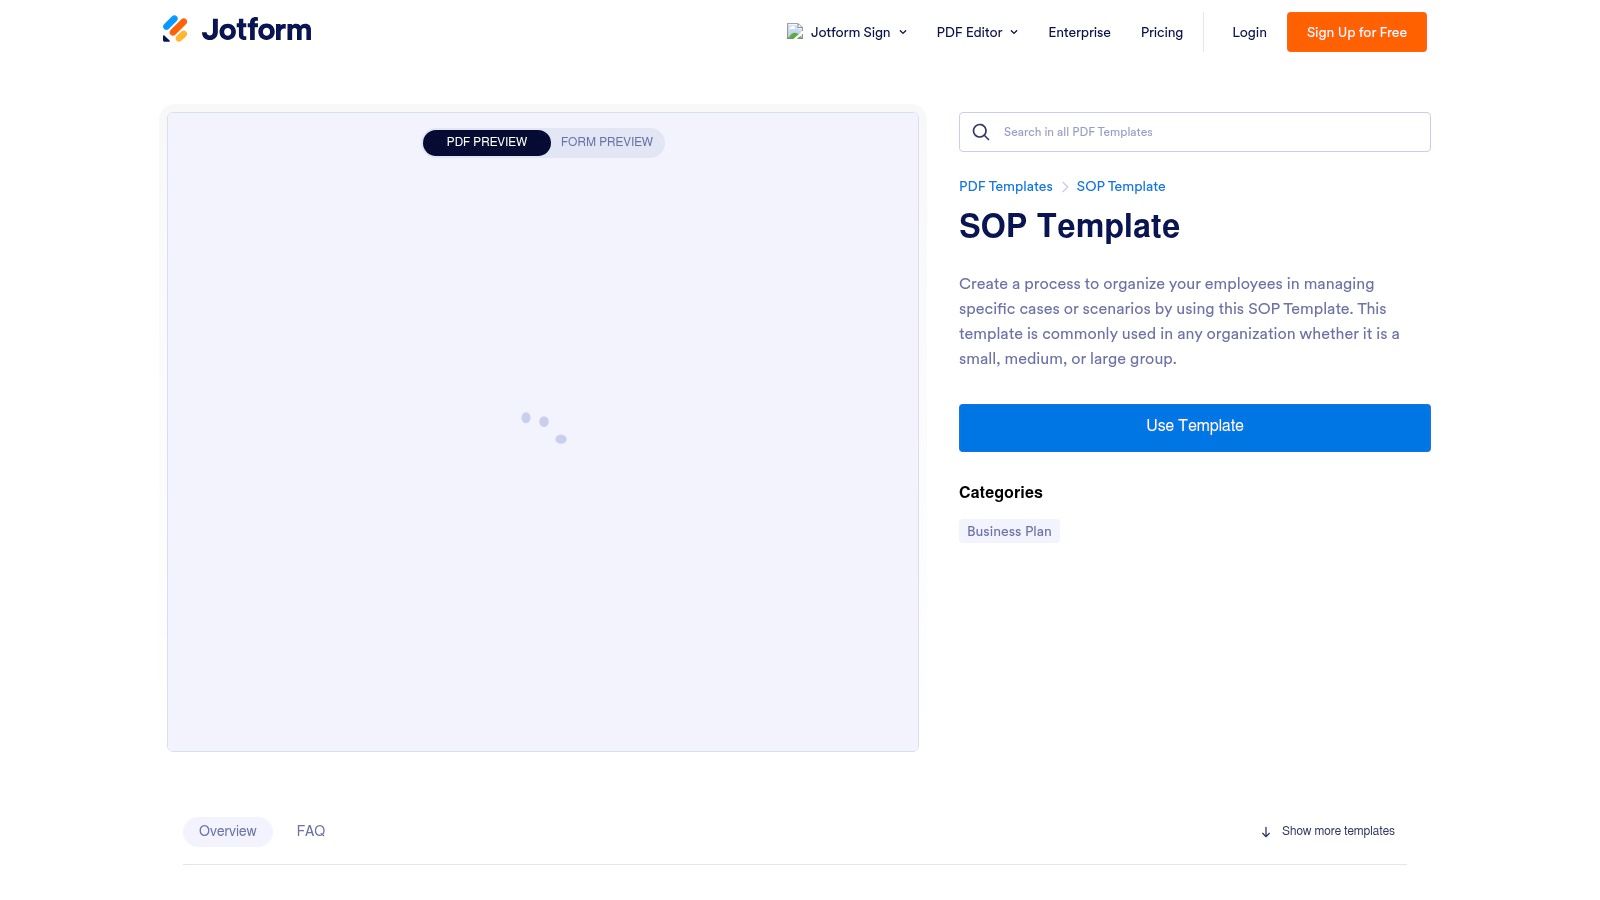
Task: Click the search magnifying glass icon
Action: pos(980,131)
